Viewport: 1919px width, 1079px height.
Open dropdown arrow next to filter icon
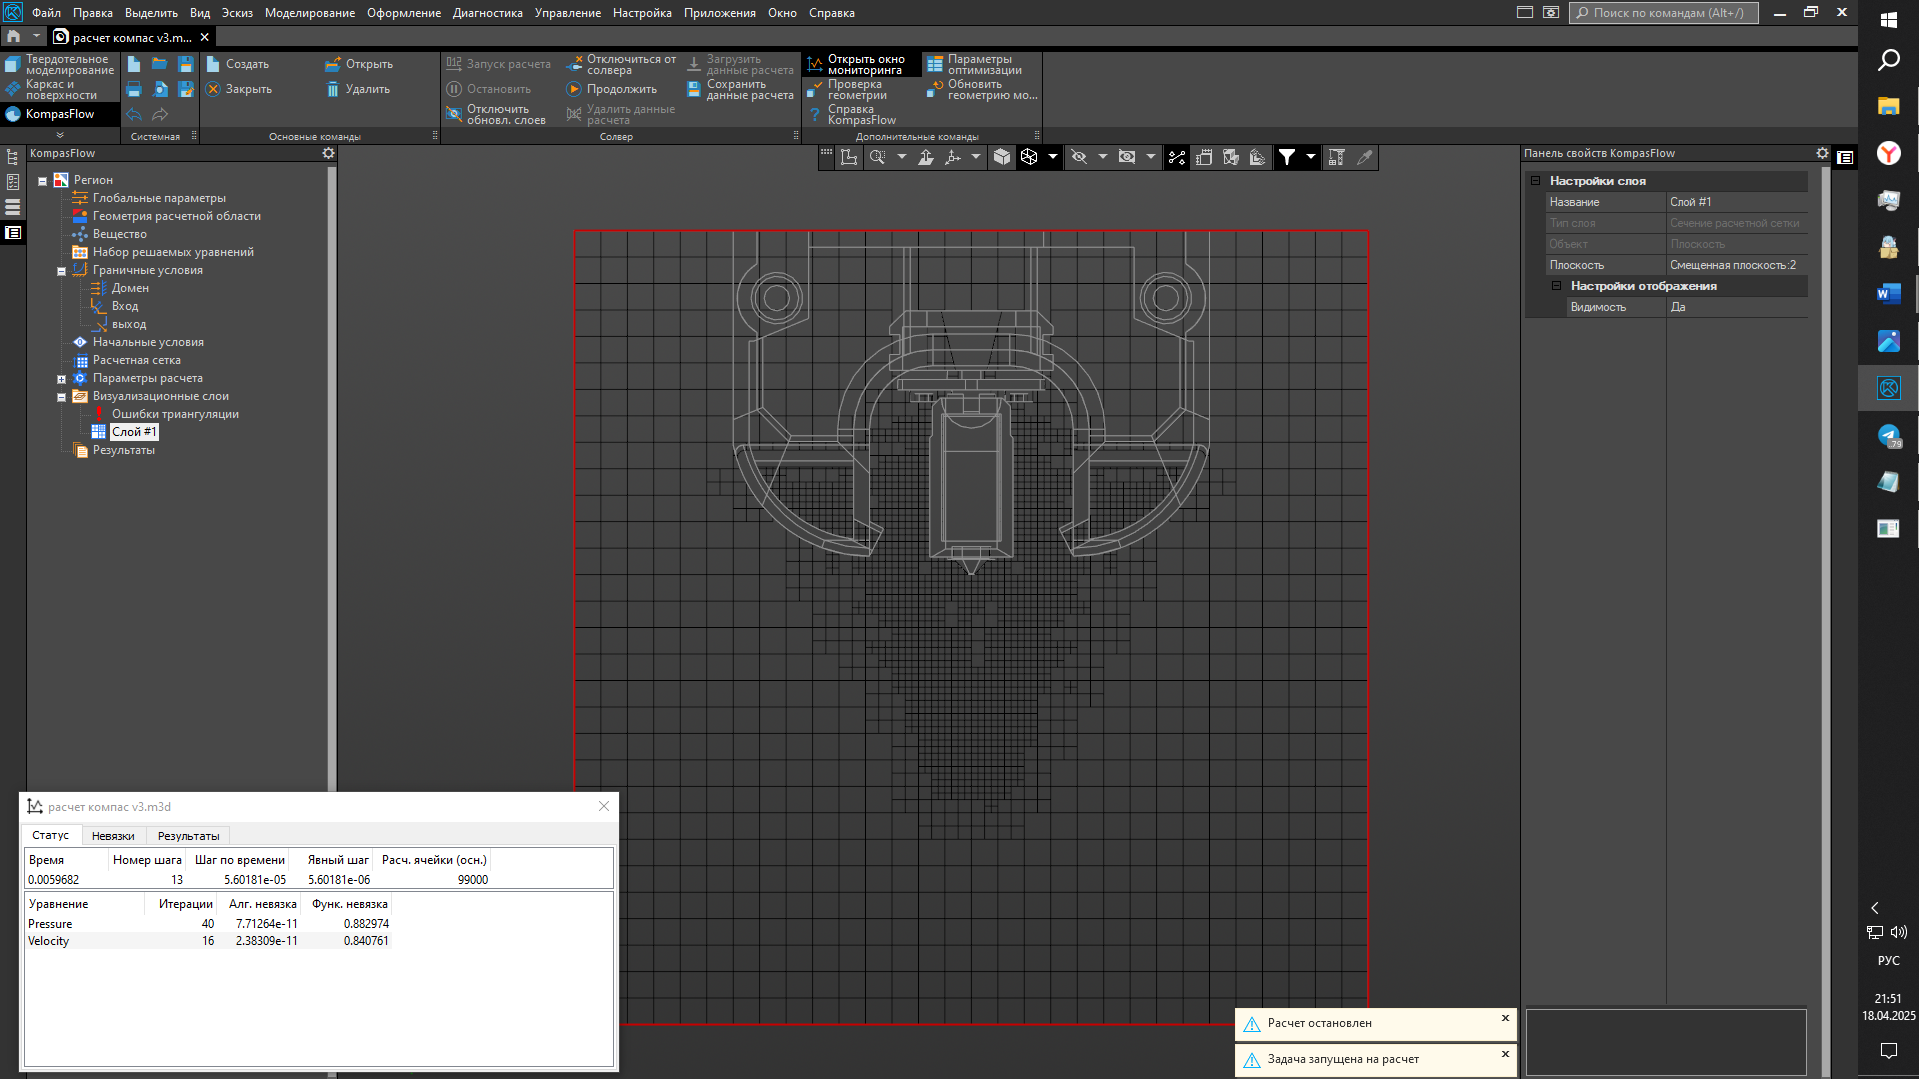1311,157
